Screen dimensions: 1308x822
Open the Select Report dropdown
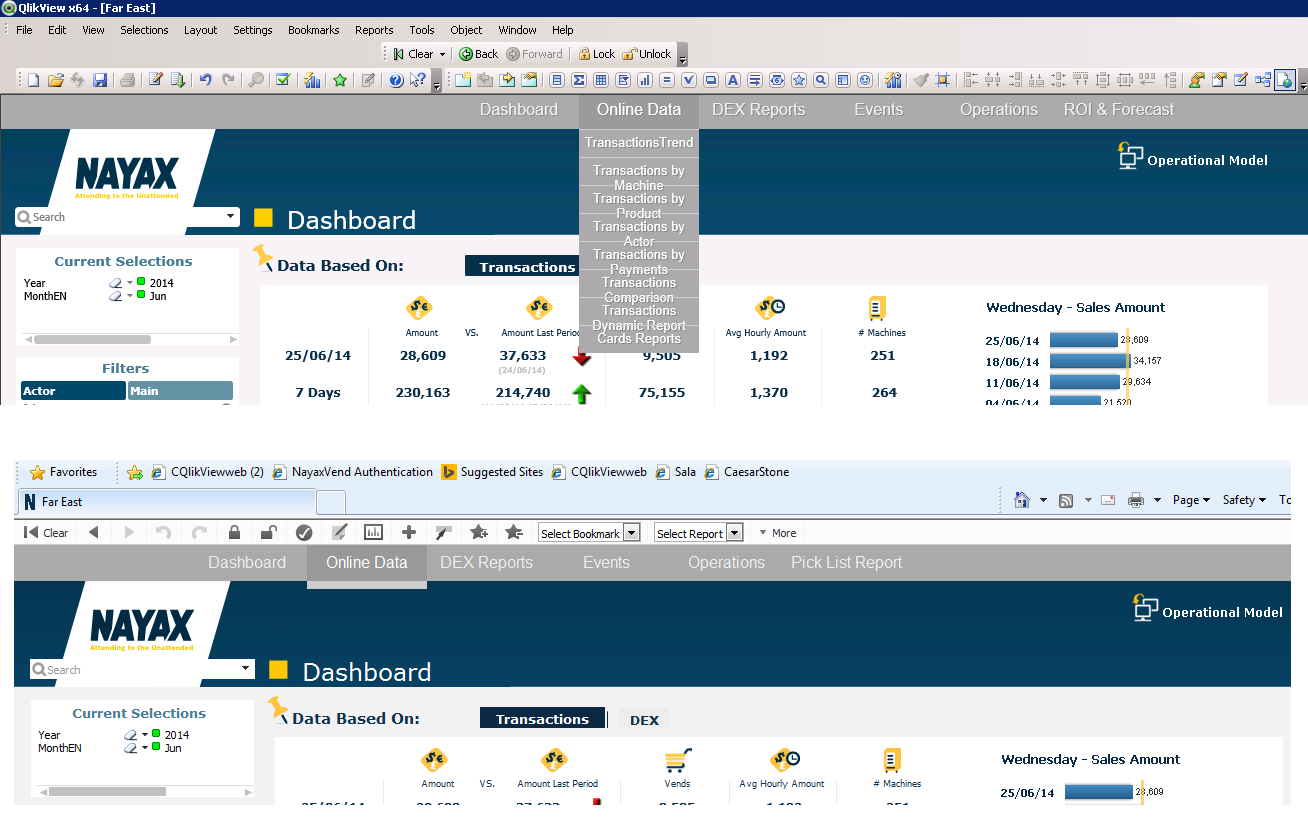point(698,533)
